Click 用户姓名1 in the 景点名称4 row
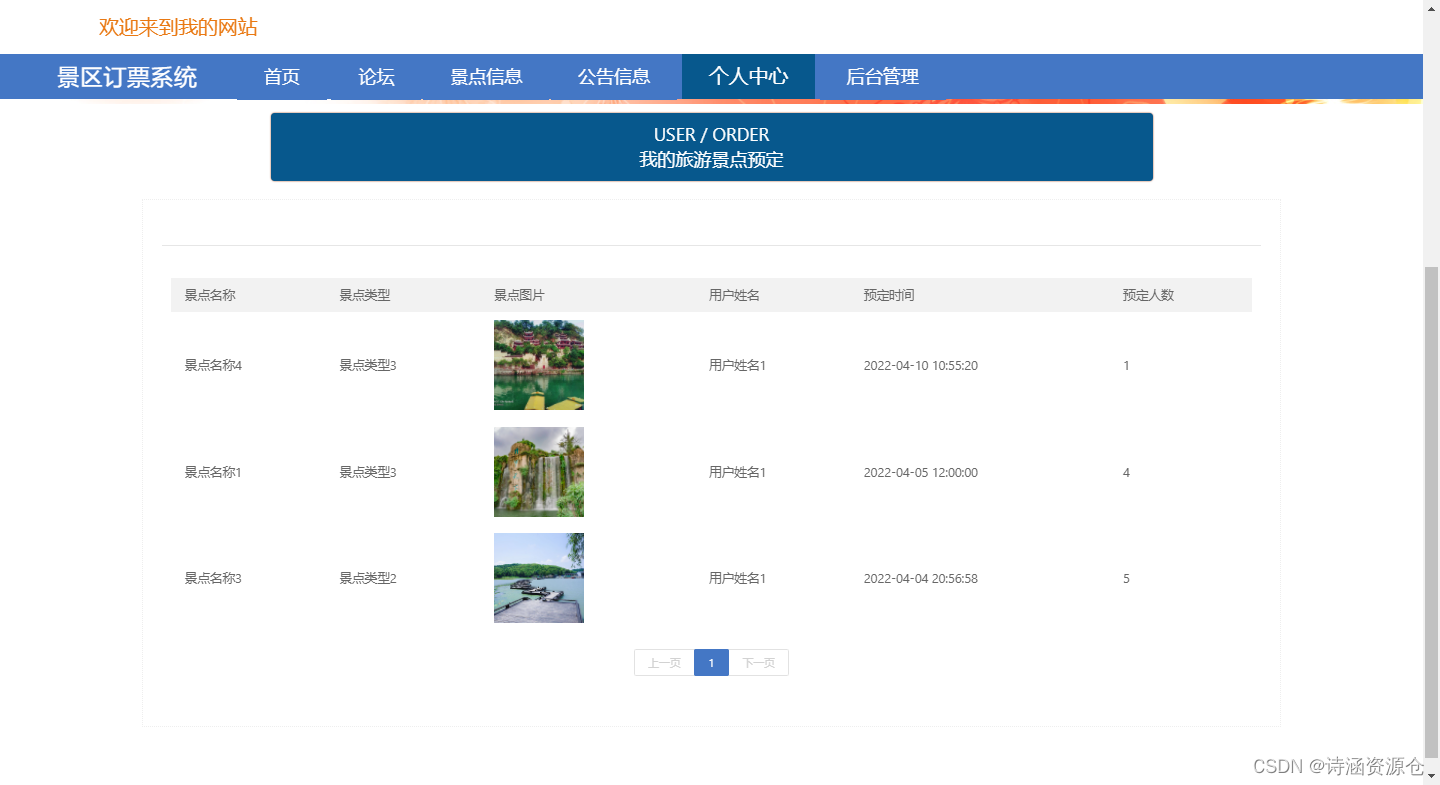This screenshot has height=785, width=1440. (737, 365)
